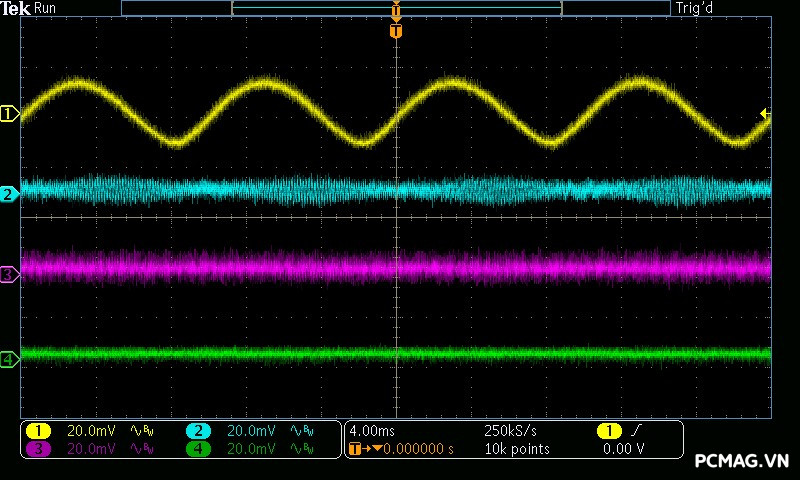
Task: Click channel 1 bandwidth limit coupling icon
Action: pos(142,431)
